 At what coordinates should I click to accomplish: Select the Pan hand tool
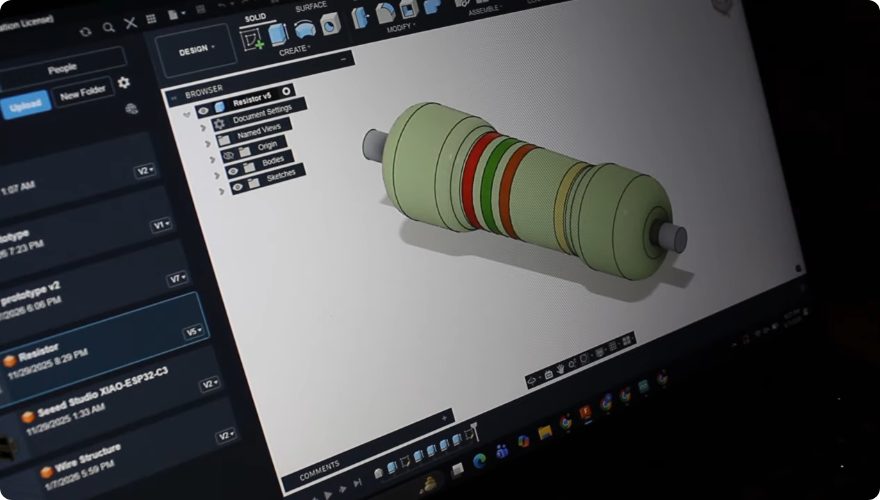561,369
